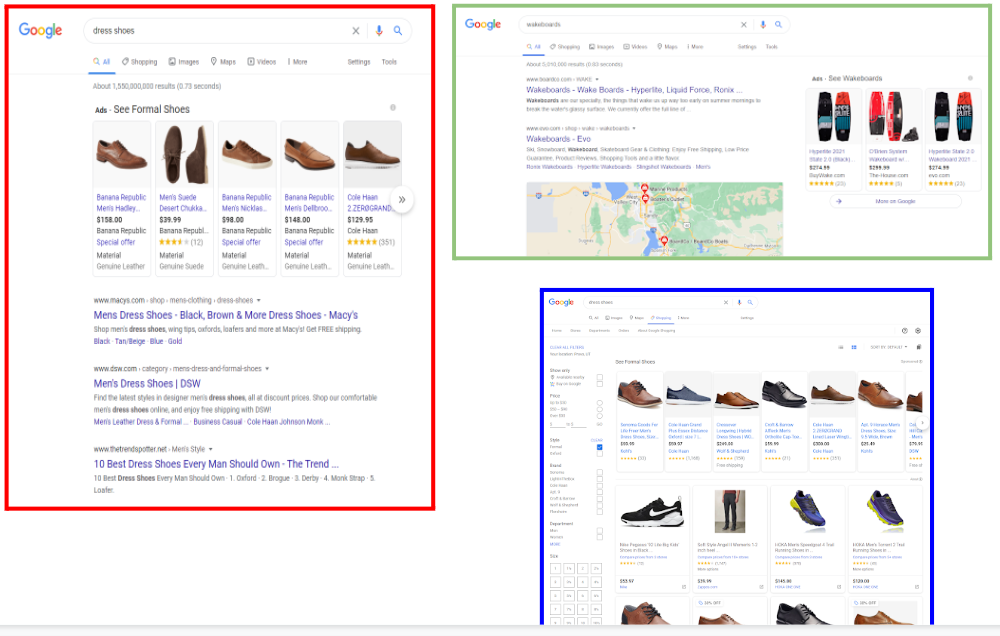The image size is (1000, 636).
Task: Expand MORE under Department filters
Action: (555, 544)
